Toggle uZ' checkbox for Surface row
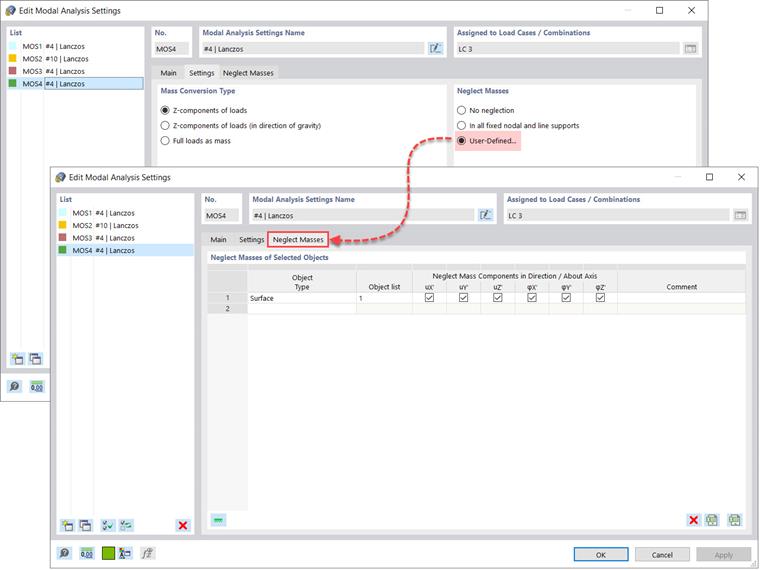 point(498,298)
